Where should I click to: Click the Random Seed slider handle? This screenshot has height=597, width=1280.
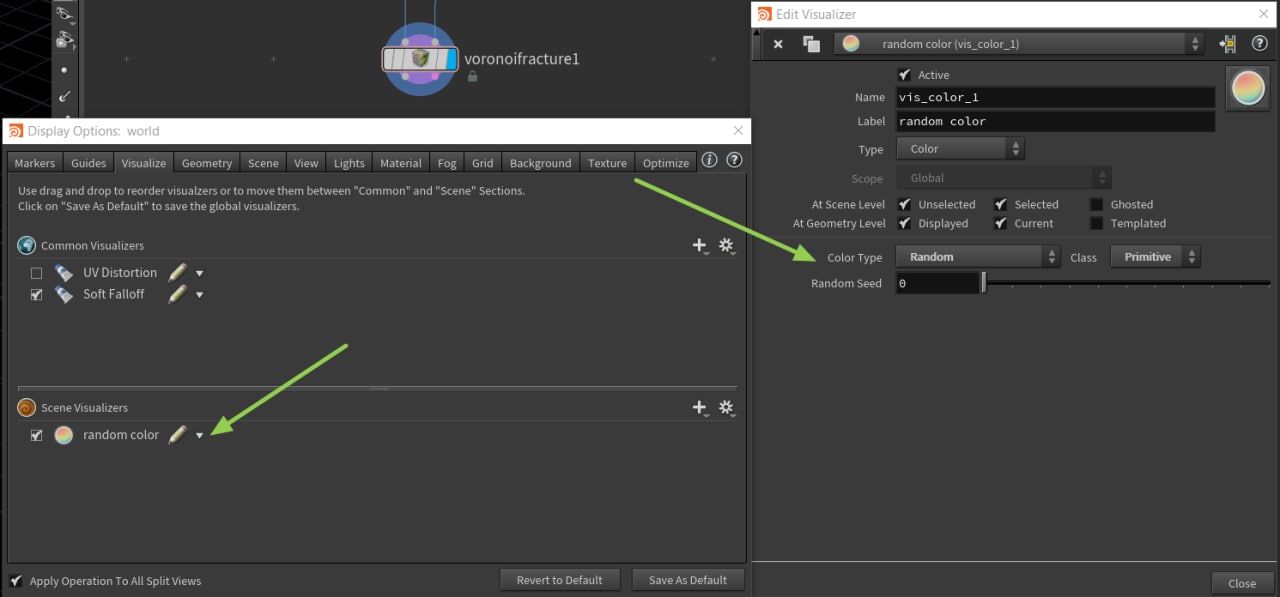pos(984,284)
